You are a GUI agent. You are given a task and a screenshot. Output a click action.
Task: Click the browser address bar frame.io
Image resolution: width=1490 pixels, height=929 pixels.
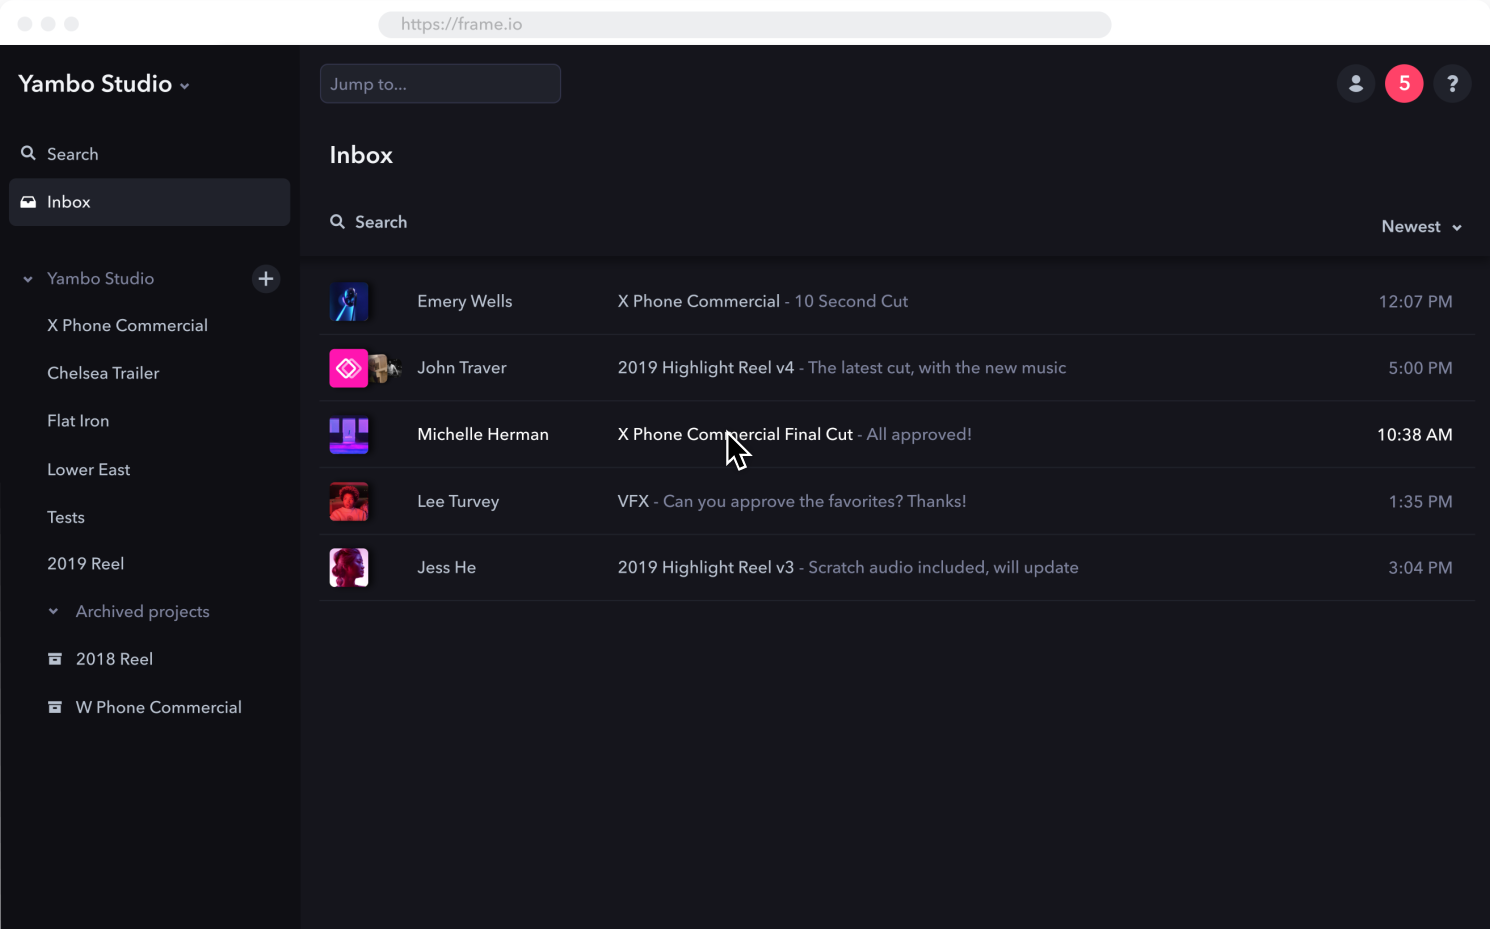[744, 24]
